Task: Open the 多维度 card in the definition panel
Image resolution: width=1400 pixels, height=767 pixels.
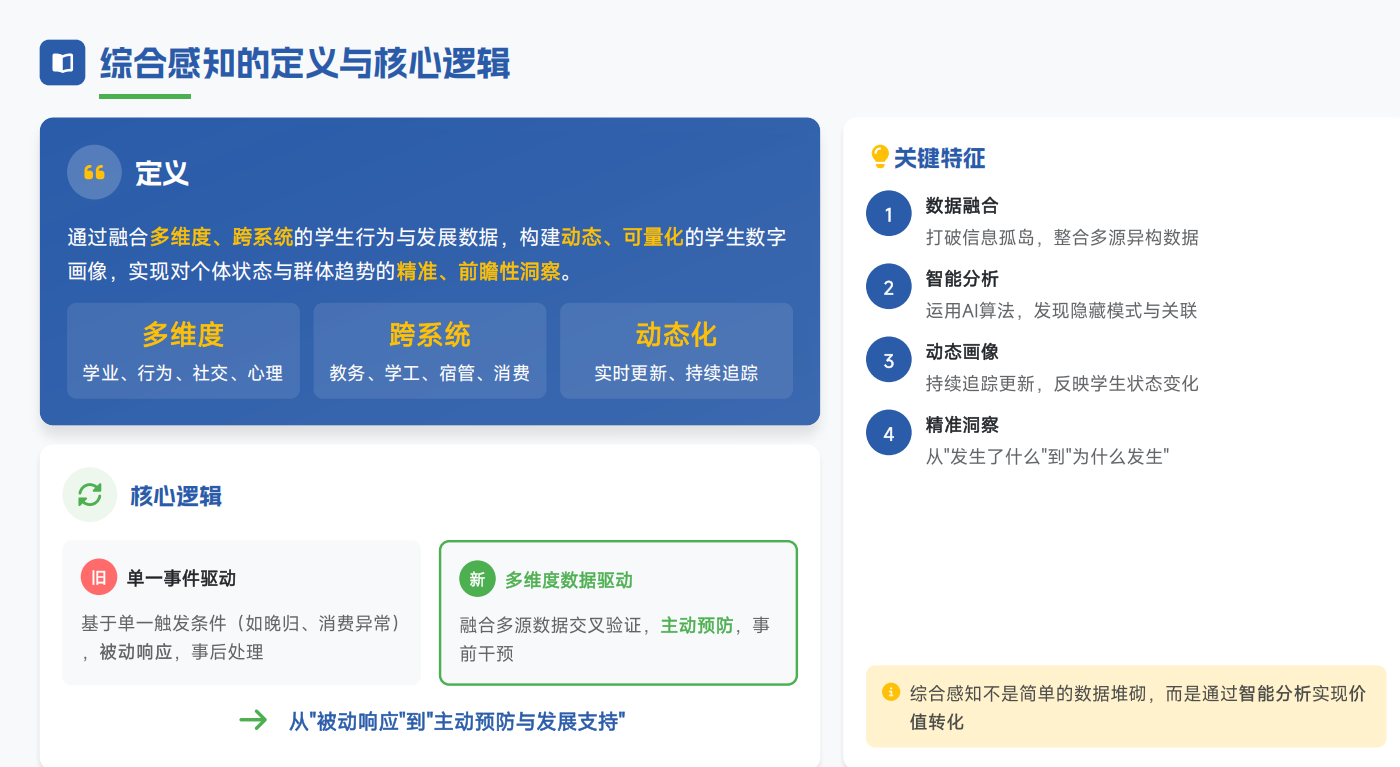Action: coord(183,351)
